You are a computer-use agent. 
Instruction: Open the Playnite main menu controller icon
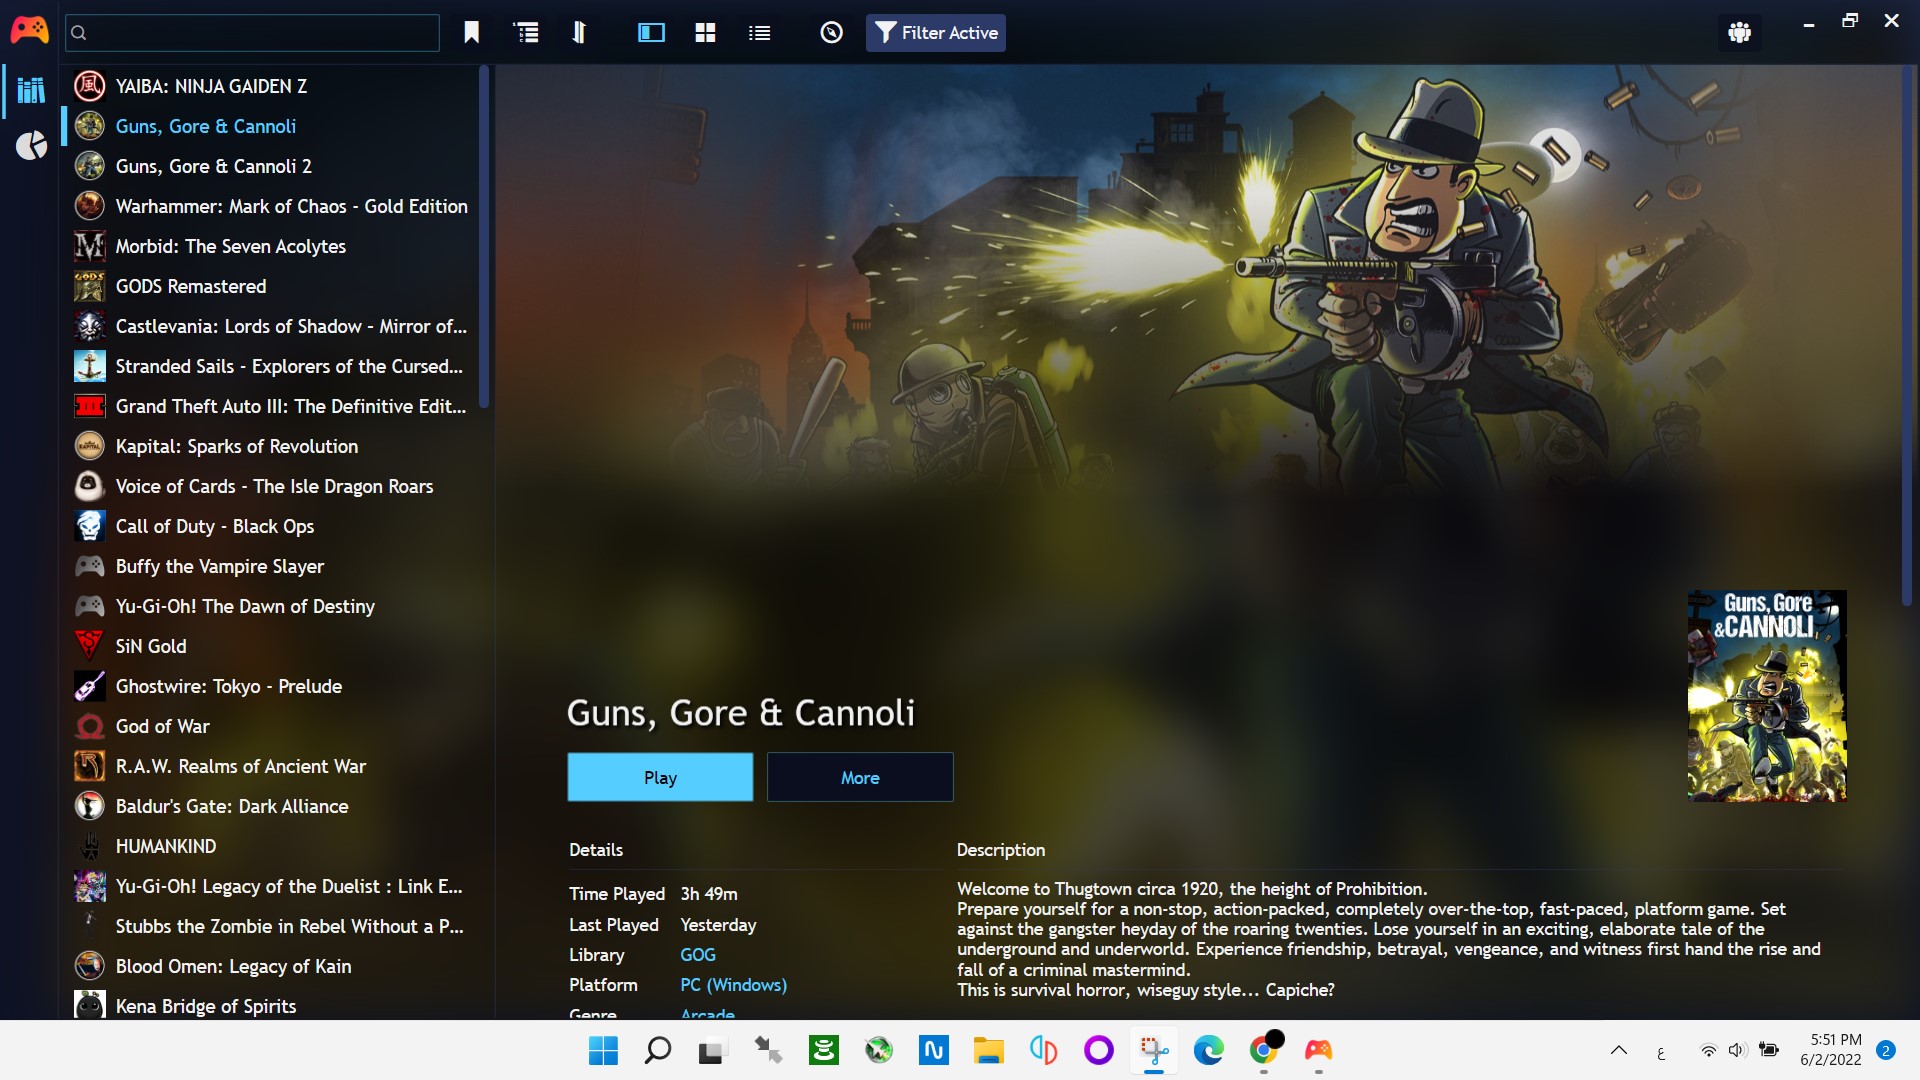29,32
